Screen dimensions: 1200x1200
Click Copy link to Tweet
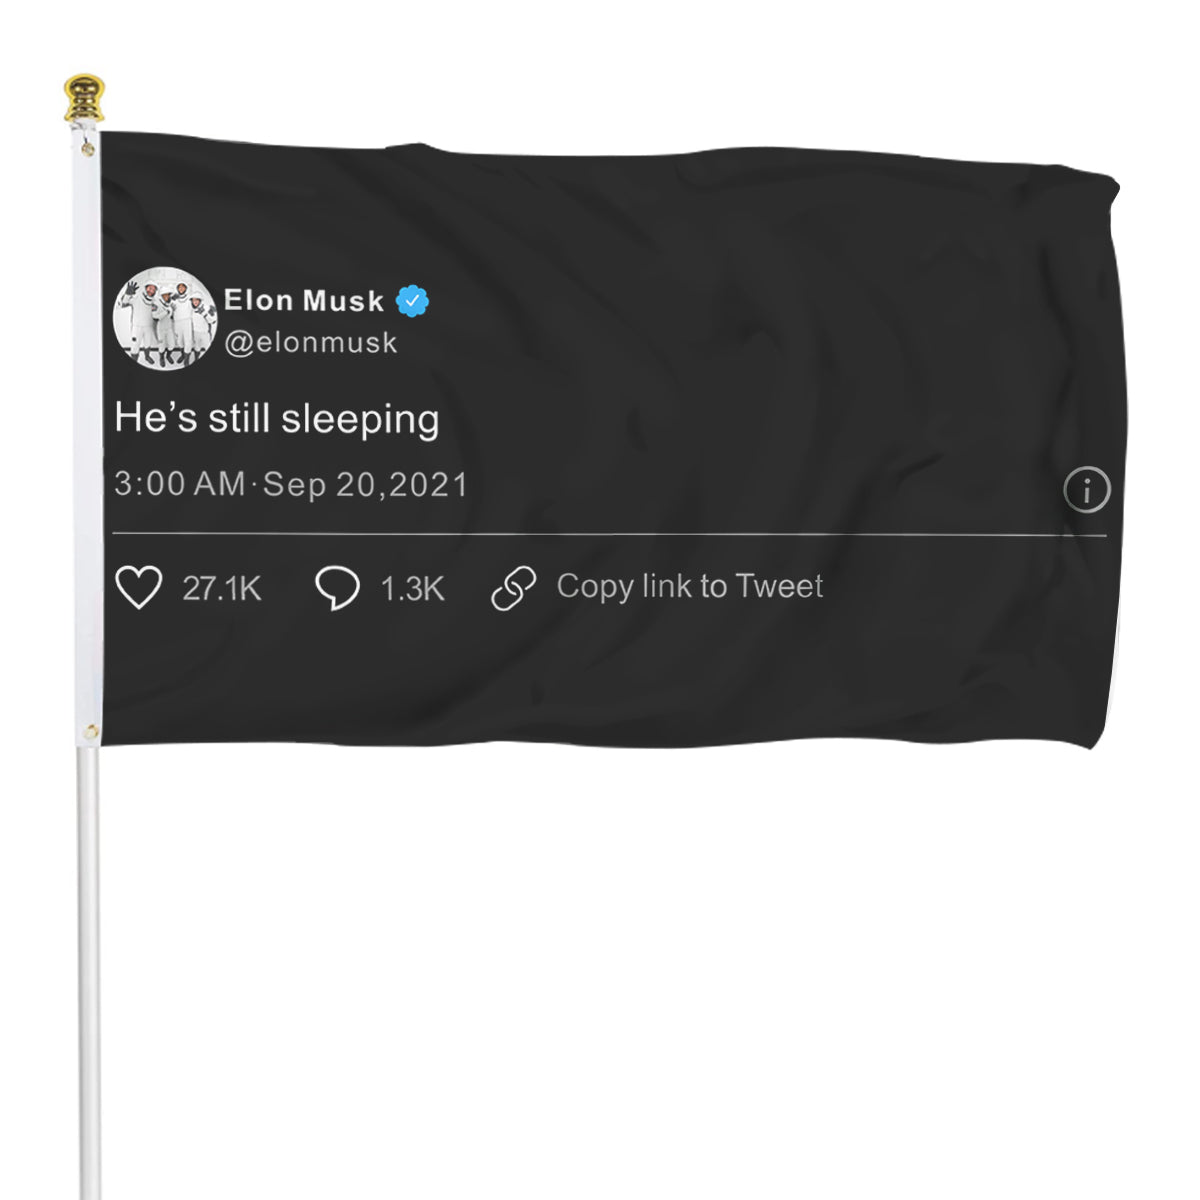tap(690, 587)
